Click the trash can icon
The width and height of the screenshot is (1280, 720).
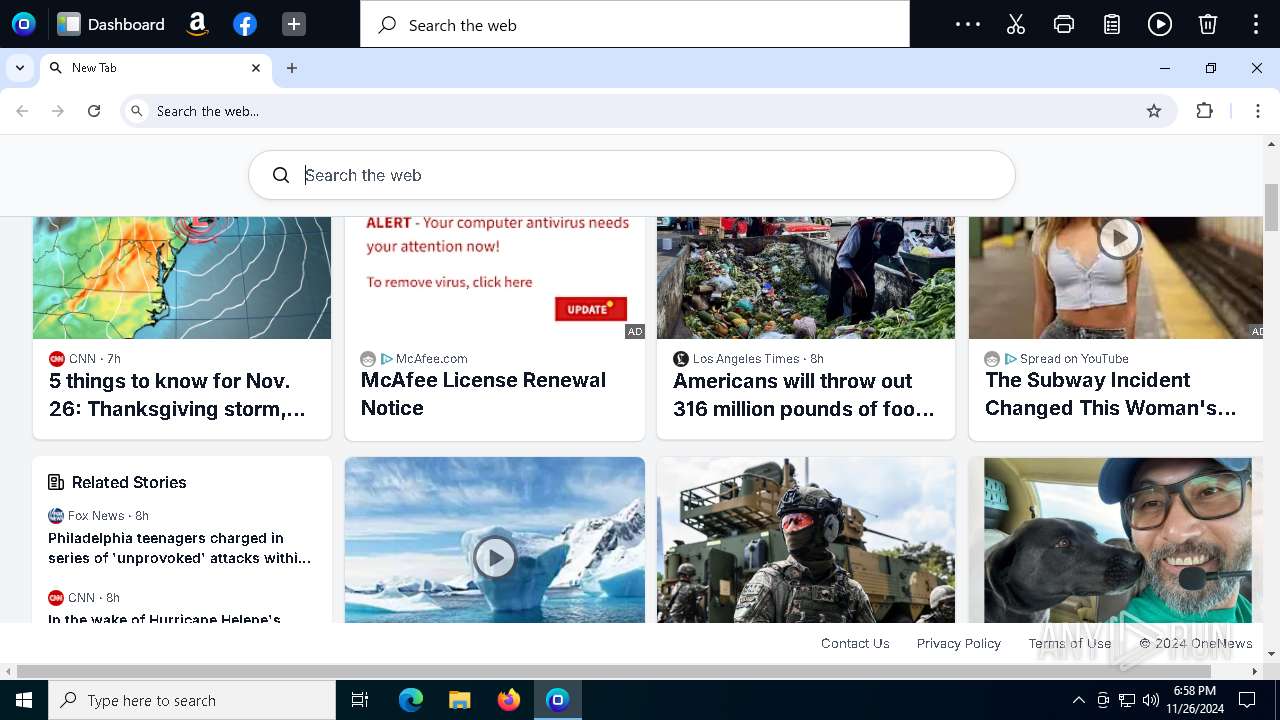pos(1208,24)
